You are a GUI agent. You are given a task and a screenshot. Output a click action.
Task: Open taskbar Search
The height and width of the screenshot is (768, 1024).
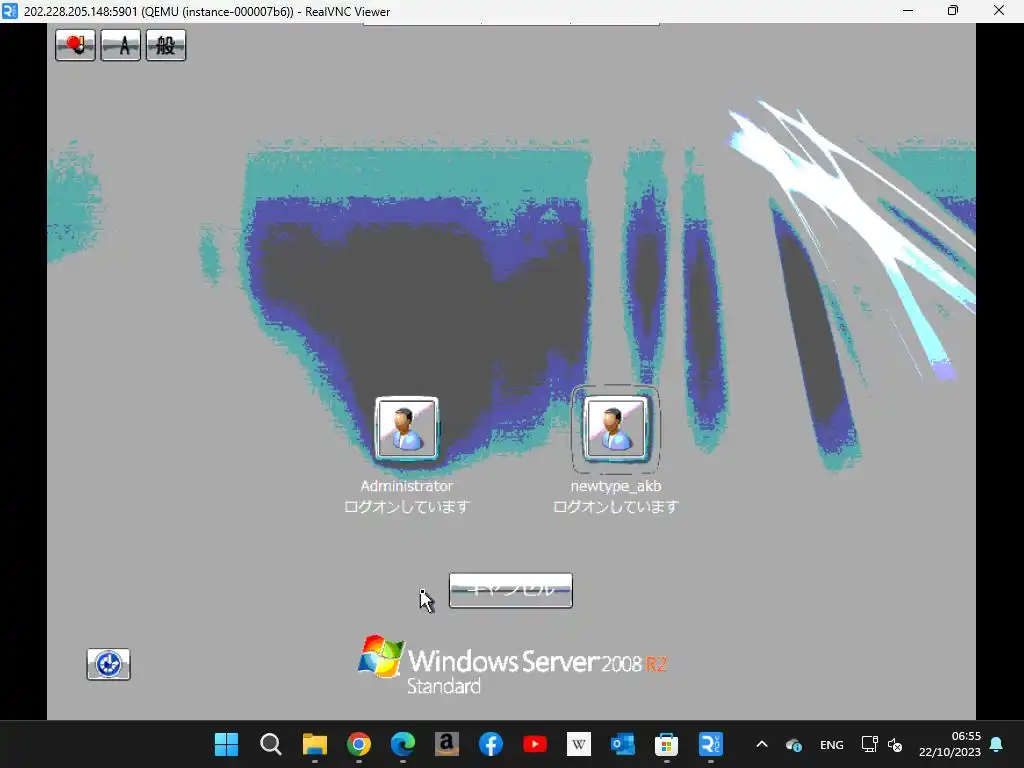click(270, 744)
